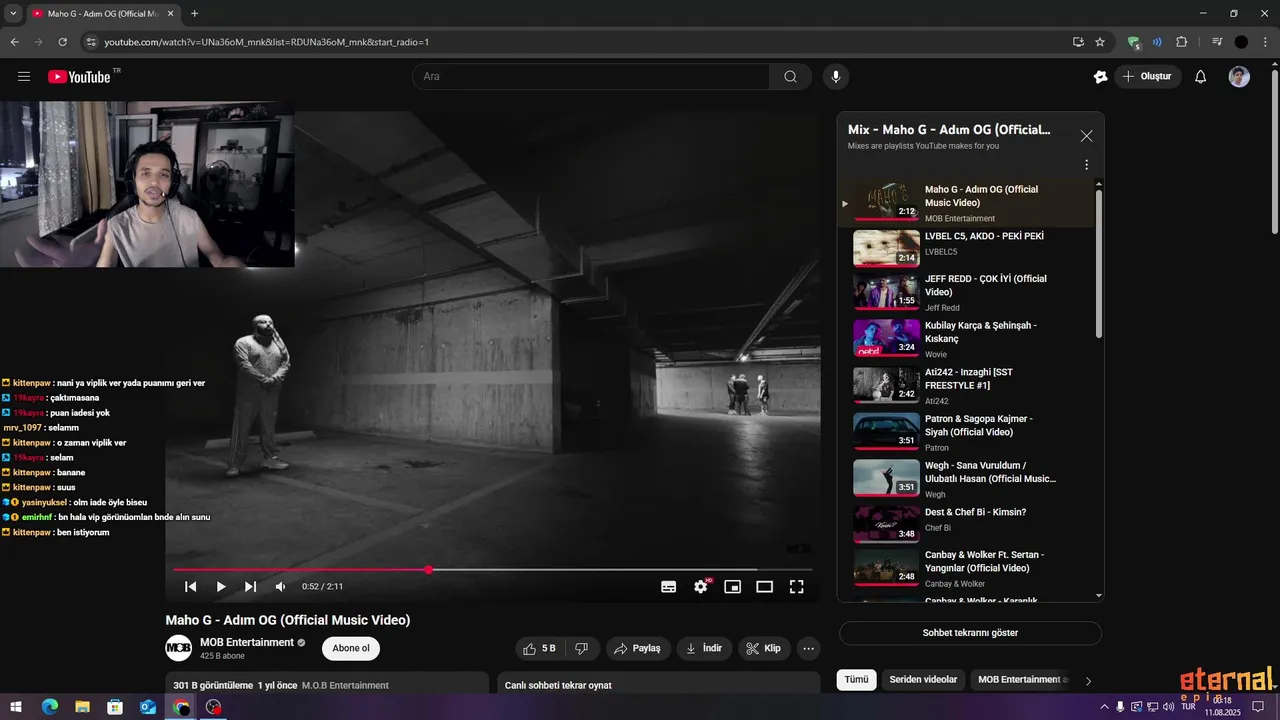This screenshot has height=720, width=1280.
Task: Select the MOB Entertainment filter chip
Action: click(1020, 680)
